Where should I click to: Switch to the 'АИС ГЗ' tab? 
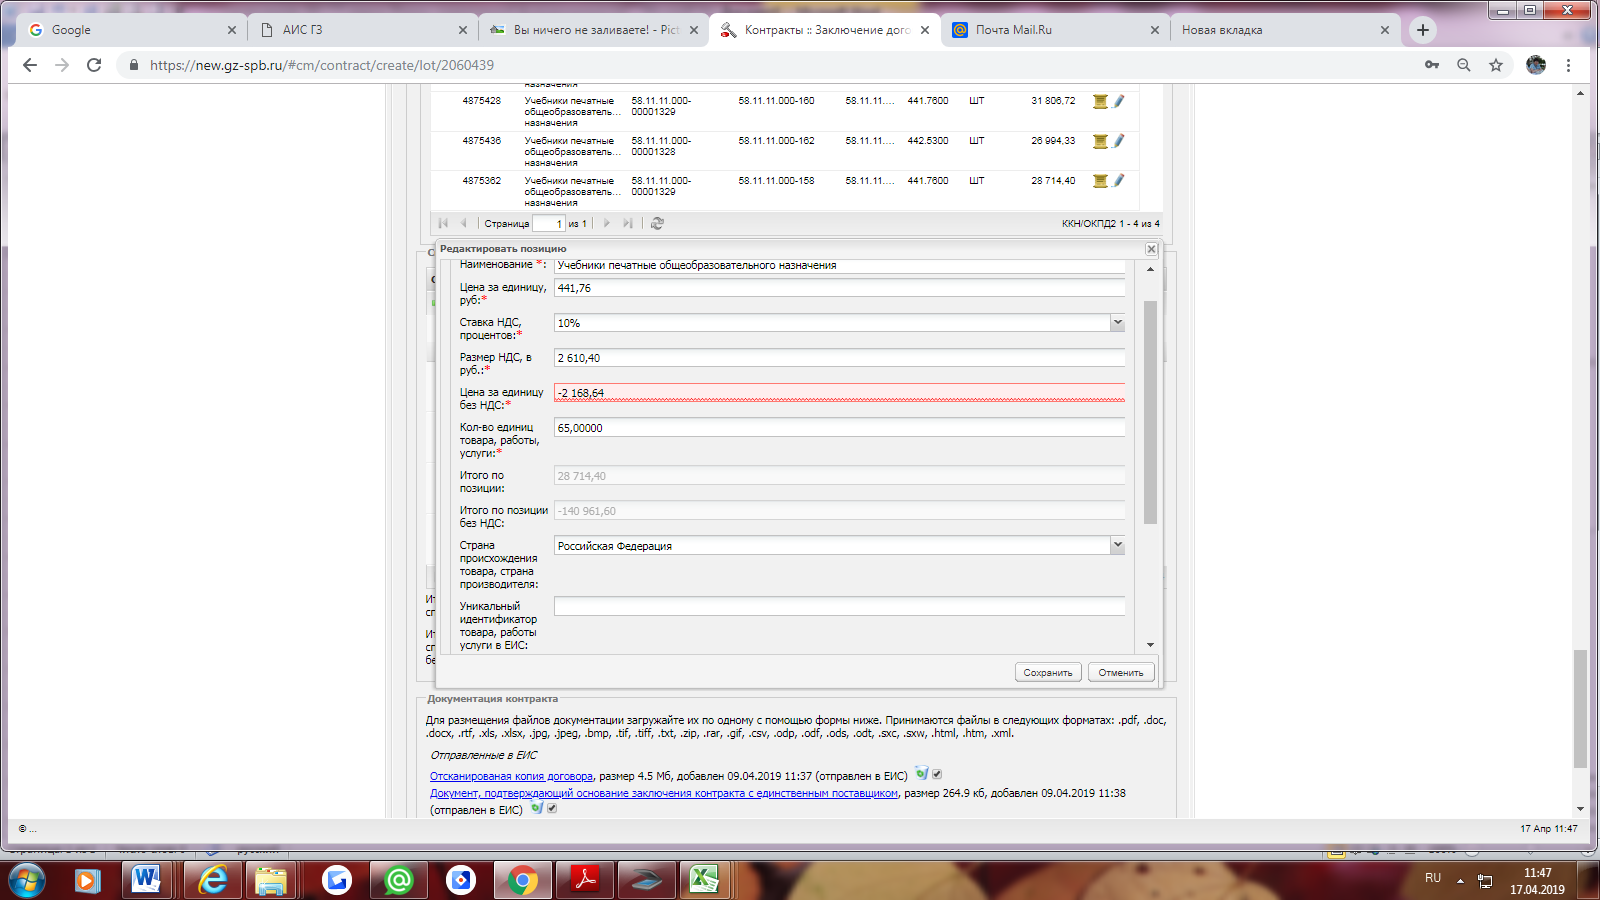click(x=362, y=30)
